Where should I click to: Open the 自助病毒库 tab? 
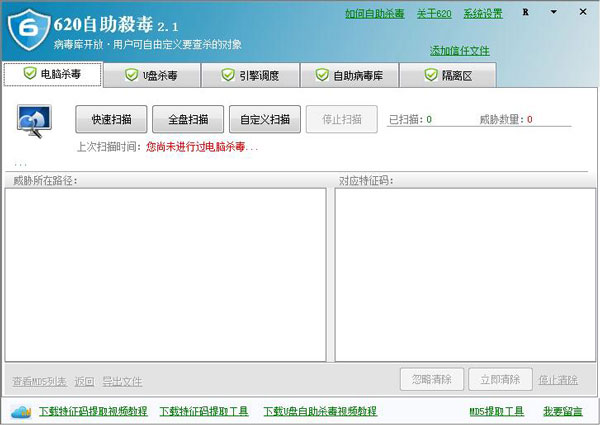(349, 75)
